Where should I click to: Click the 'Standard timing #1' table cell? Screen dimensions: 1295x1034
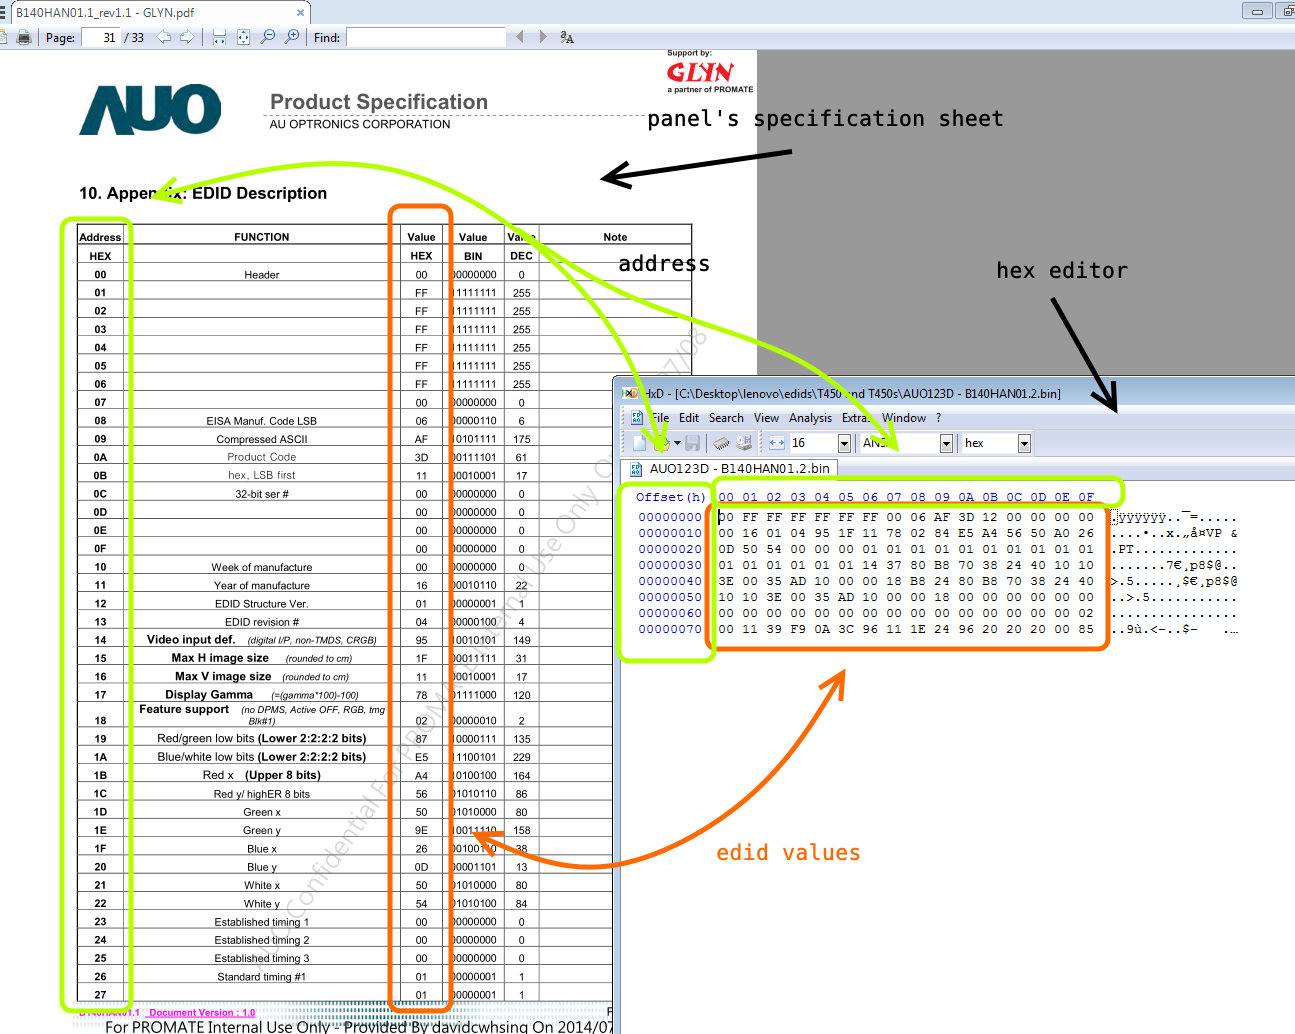click(x=262, y=977)
